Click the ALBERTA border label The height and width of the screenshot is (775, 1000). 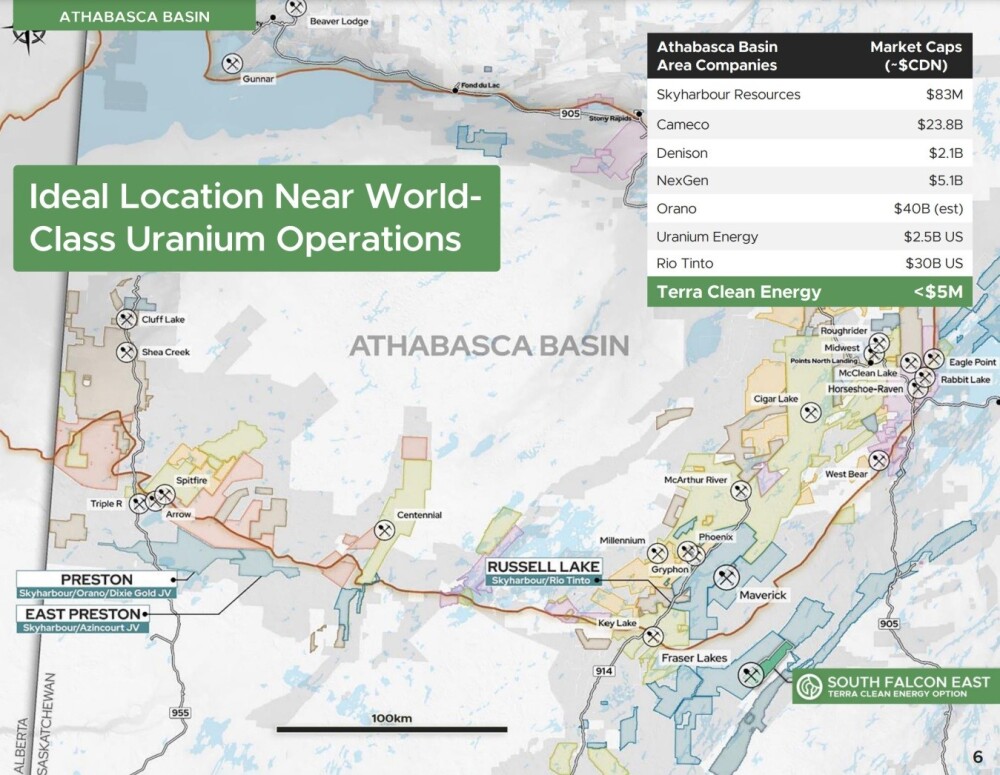[x=22, y=746]
